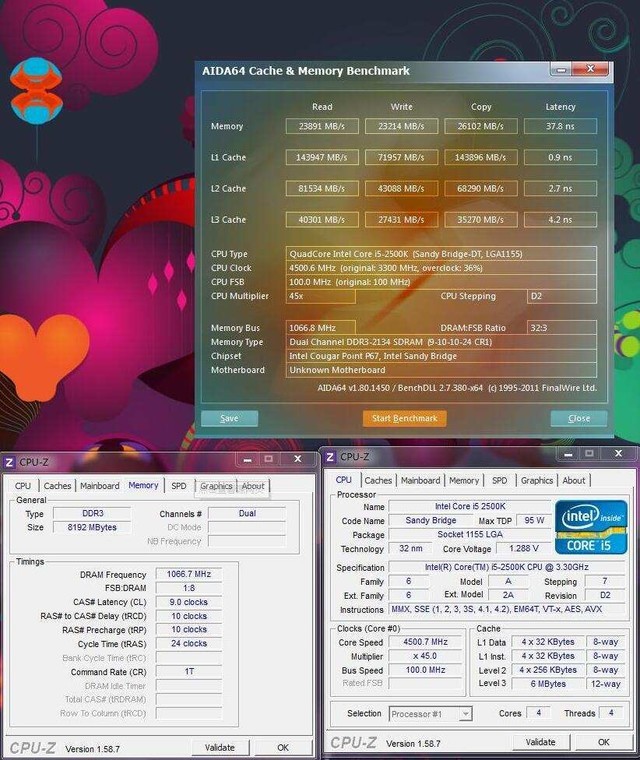The height and width of the screenshot is (760, 640).
Task: Select CPU tab in right CPU-Z window
Action: coord(343,480)
